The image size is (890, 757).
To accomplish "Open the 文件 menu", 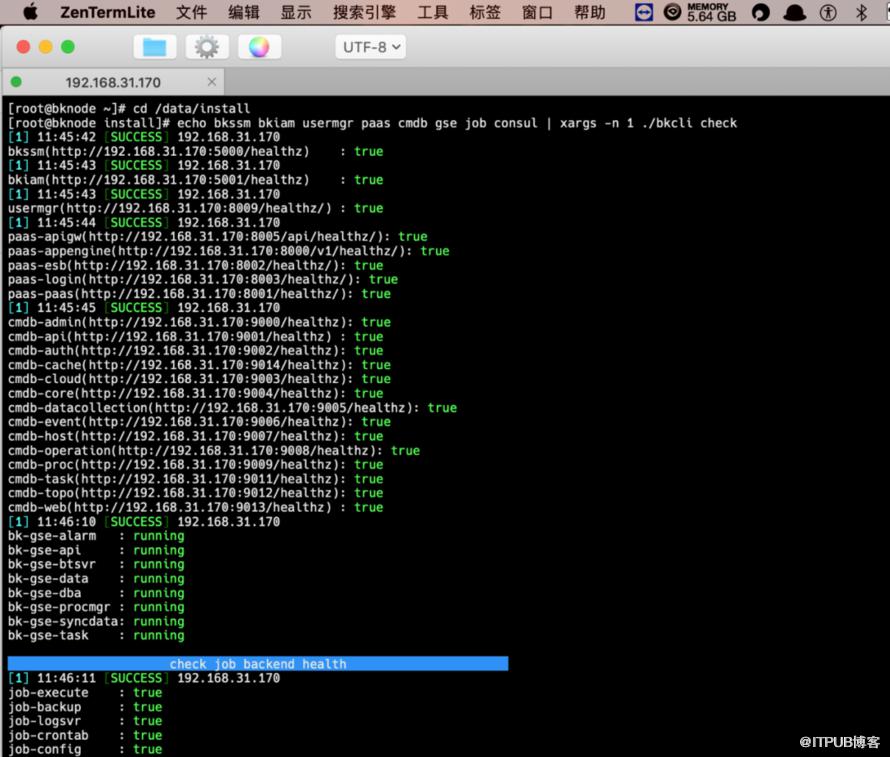I will tap(191, 12).
